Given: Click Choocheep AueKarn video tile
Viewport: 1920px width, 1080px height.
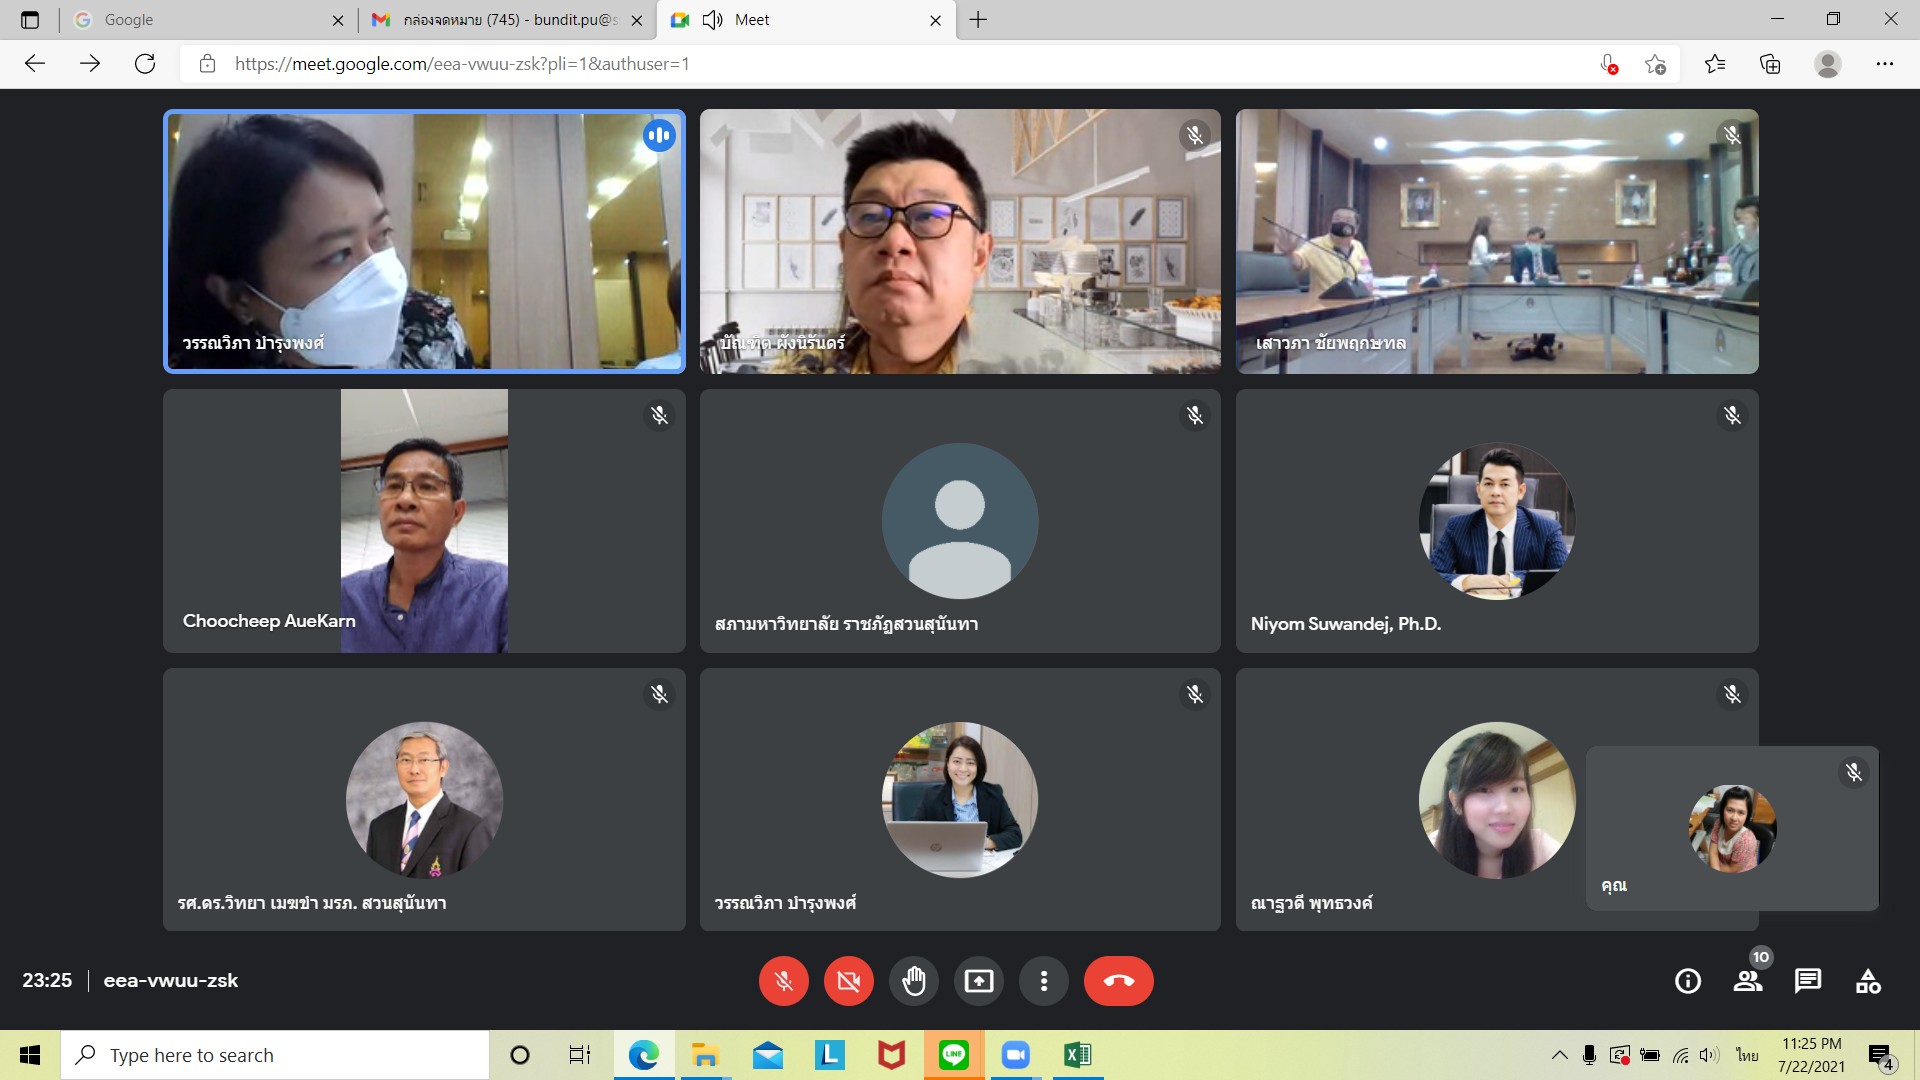Looking at the screenshot, I should tap(424, 521).
